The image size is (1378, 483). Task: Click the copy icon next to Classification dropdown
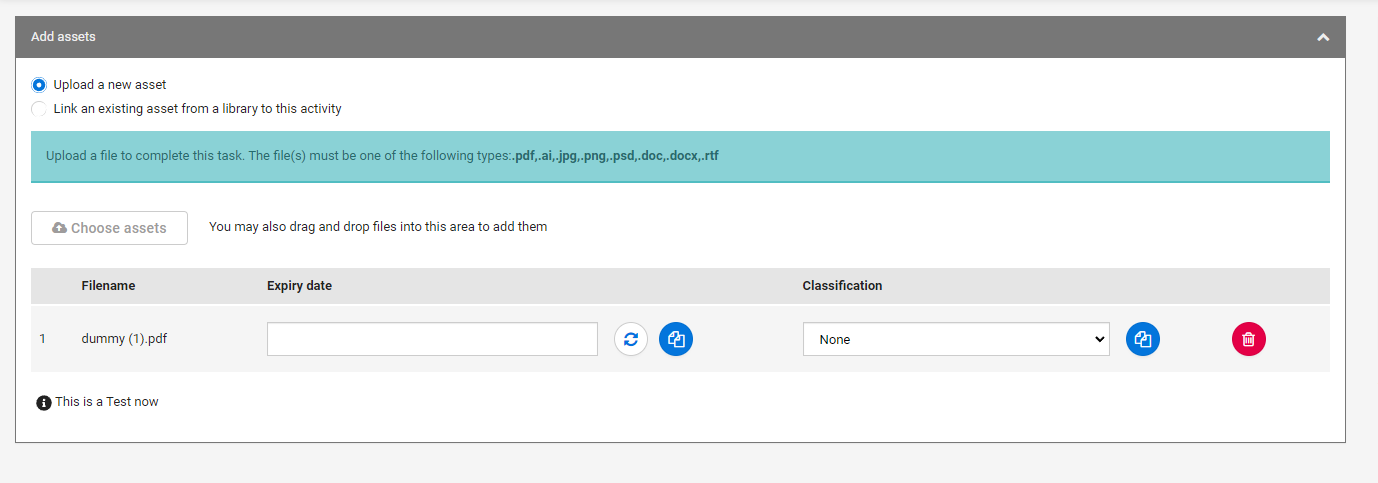pos(1143,339)
